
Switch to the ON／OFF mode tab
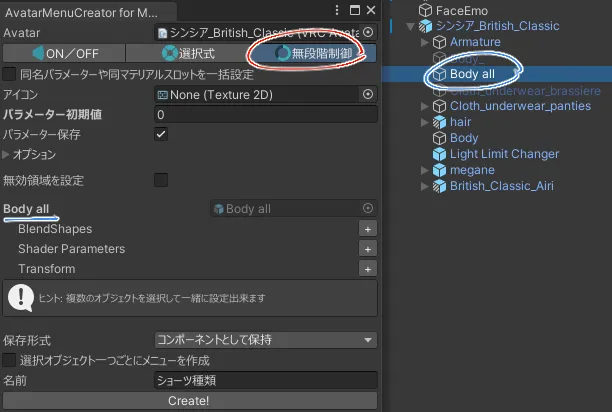point(66,53)
